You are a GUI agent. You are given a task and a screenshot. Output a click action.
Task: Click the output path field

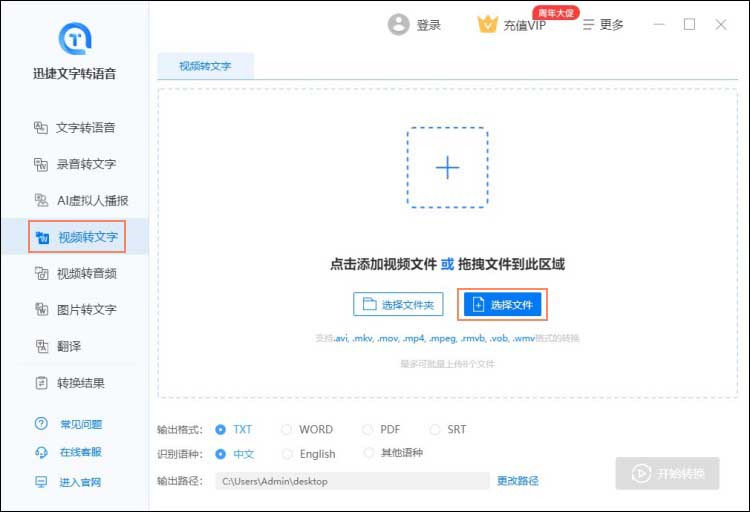pos(353,481)
